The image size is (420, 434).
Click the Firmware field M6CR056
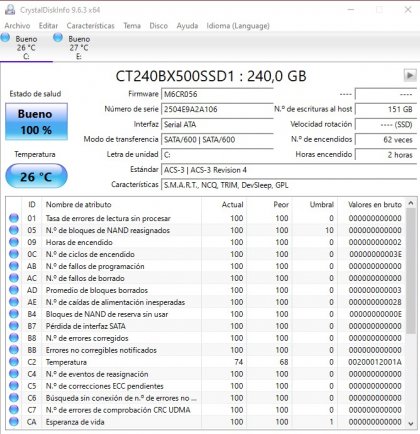pyautogui.click(x=217, y=94)
